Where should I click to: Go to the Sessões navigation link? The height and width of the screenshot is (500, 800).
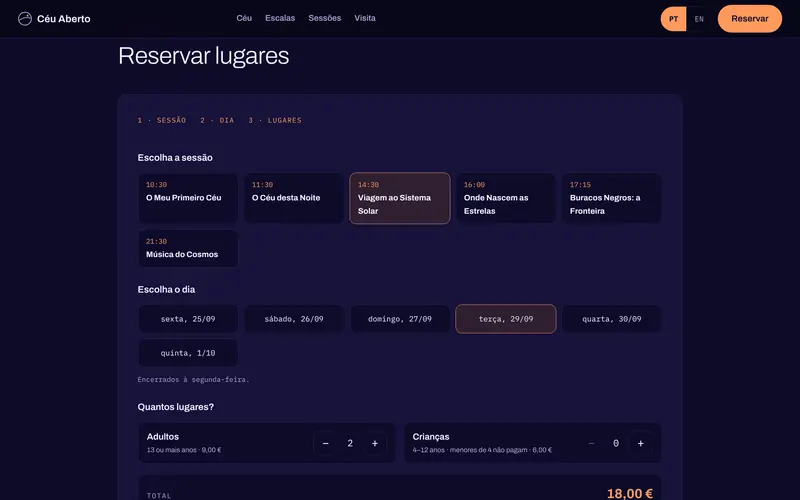324,18
